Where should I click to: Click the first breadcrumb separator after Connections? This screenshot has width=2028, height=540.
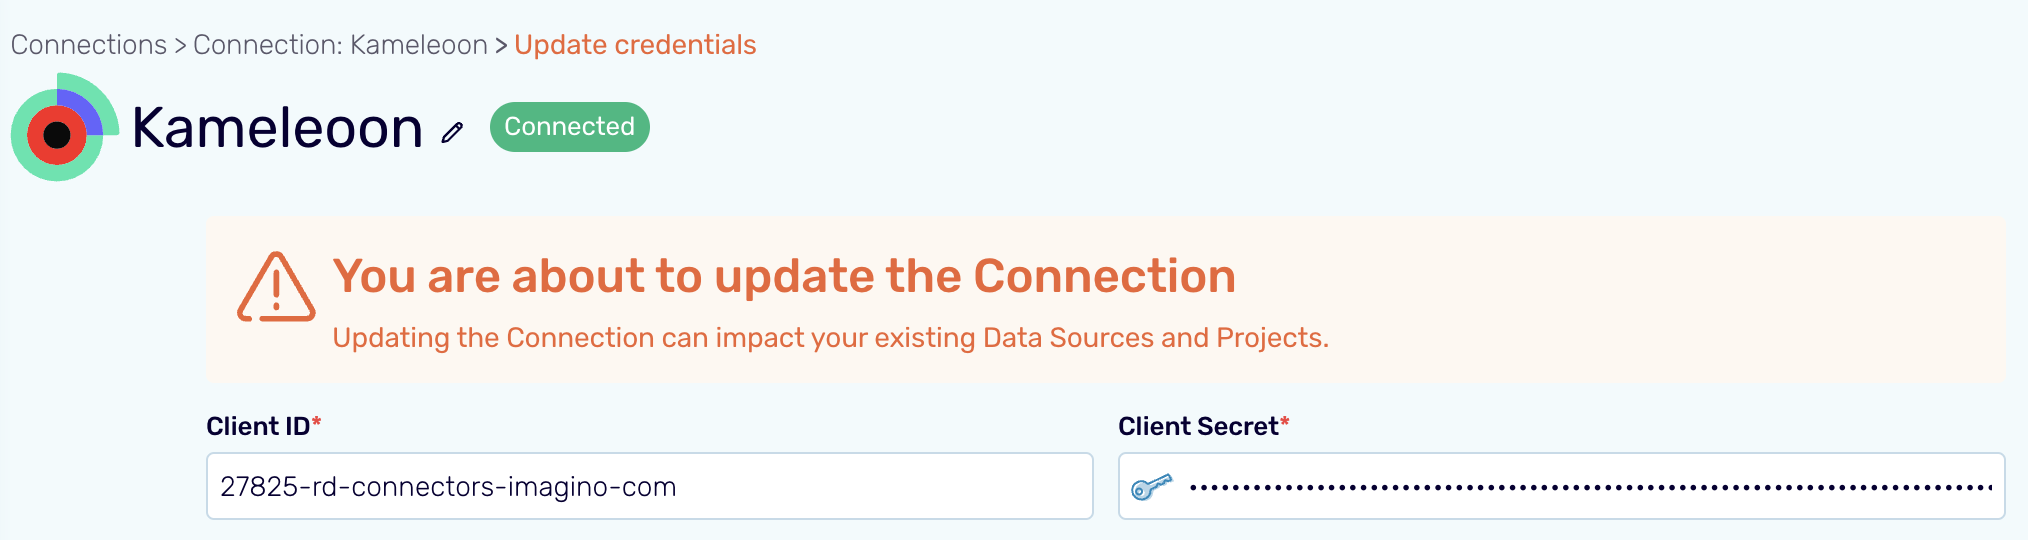coord(180,45)
